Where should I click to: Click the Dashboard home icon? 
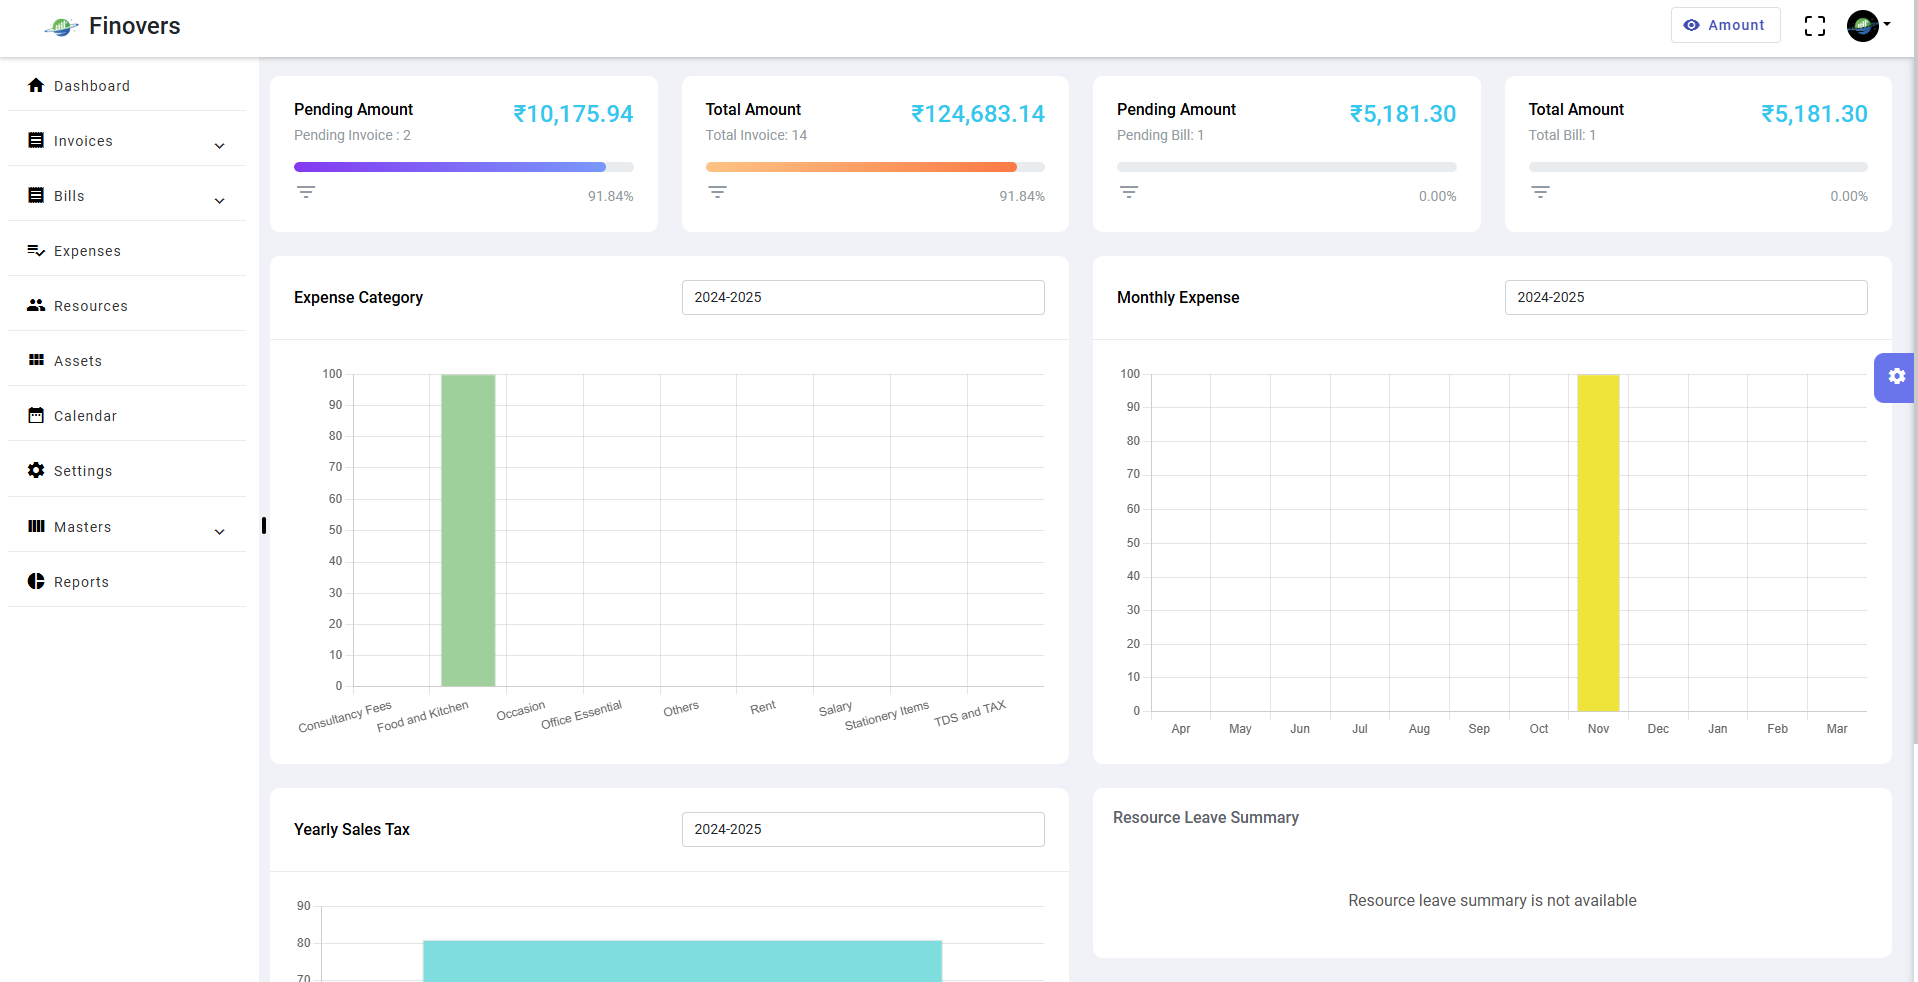pos(36,85)
